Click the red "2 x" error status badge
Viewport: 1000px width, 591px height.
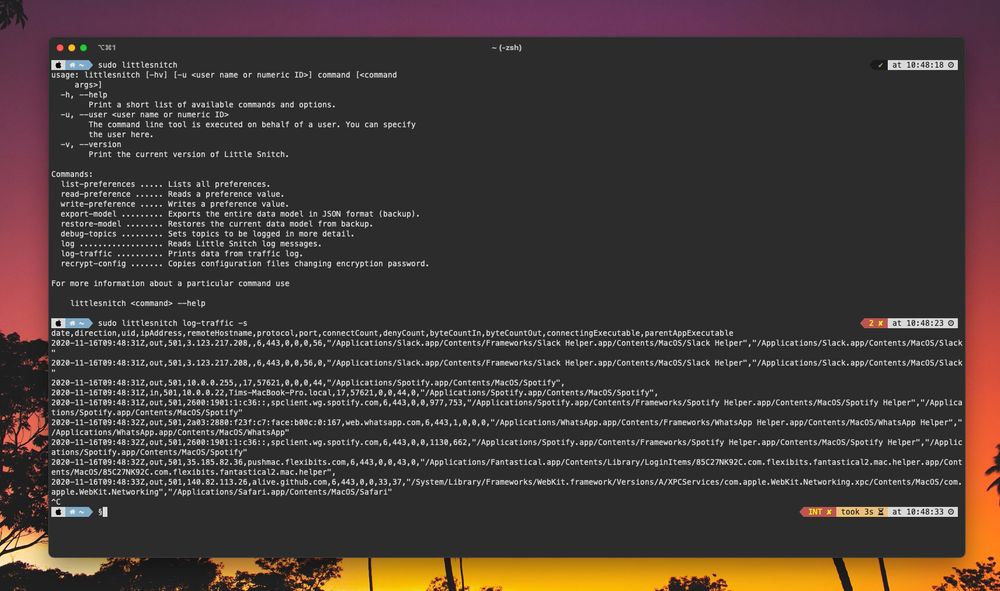point(875,323)
